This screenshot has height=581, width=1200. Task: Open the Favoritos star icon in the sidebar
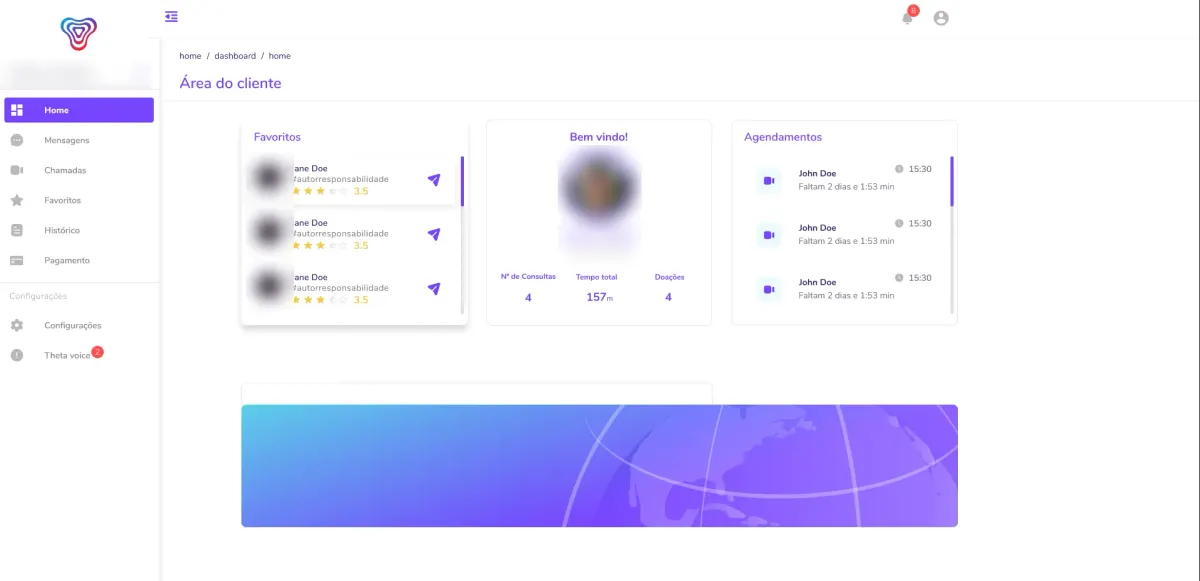coord(17,200)
